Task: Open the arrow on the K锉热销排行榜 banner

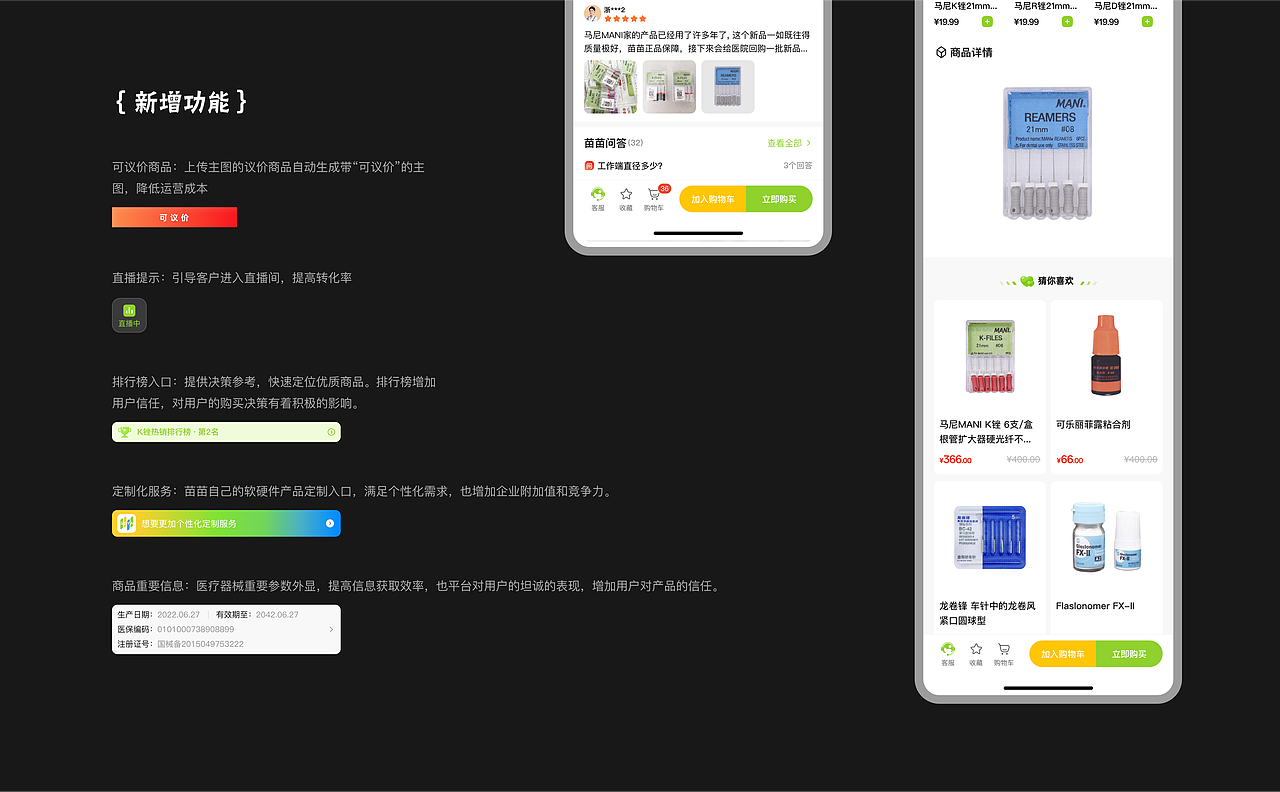Action: click(331, 432)
